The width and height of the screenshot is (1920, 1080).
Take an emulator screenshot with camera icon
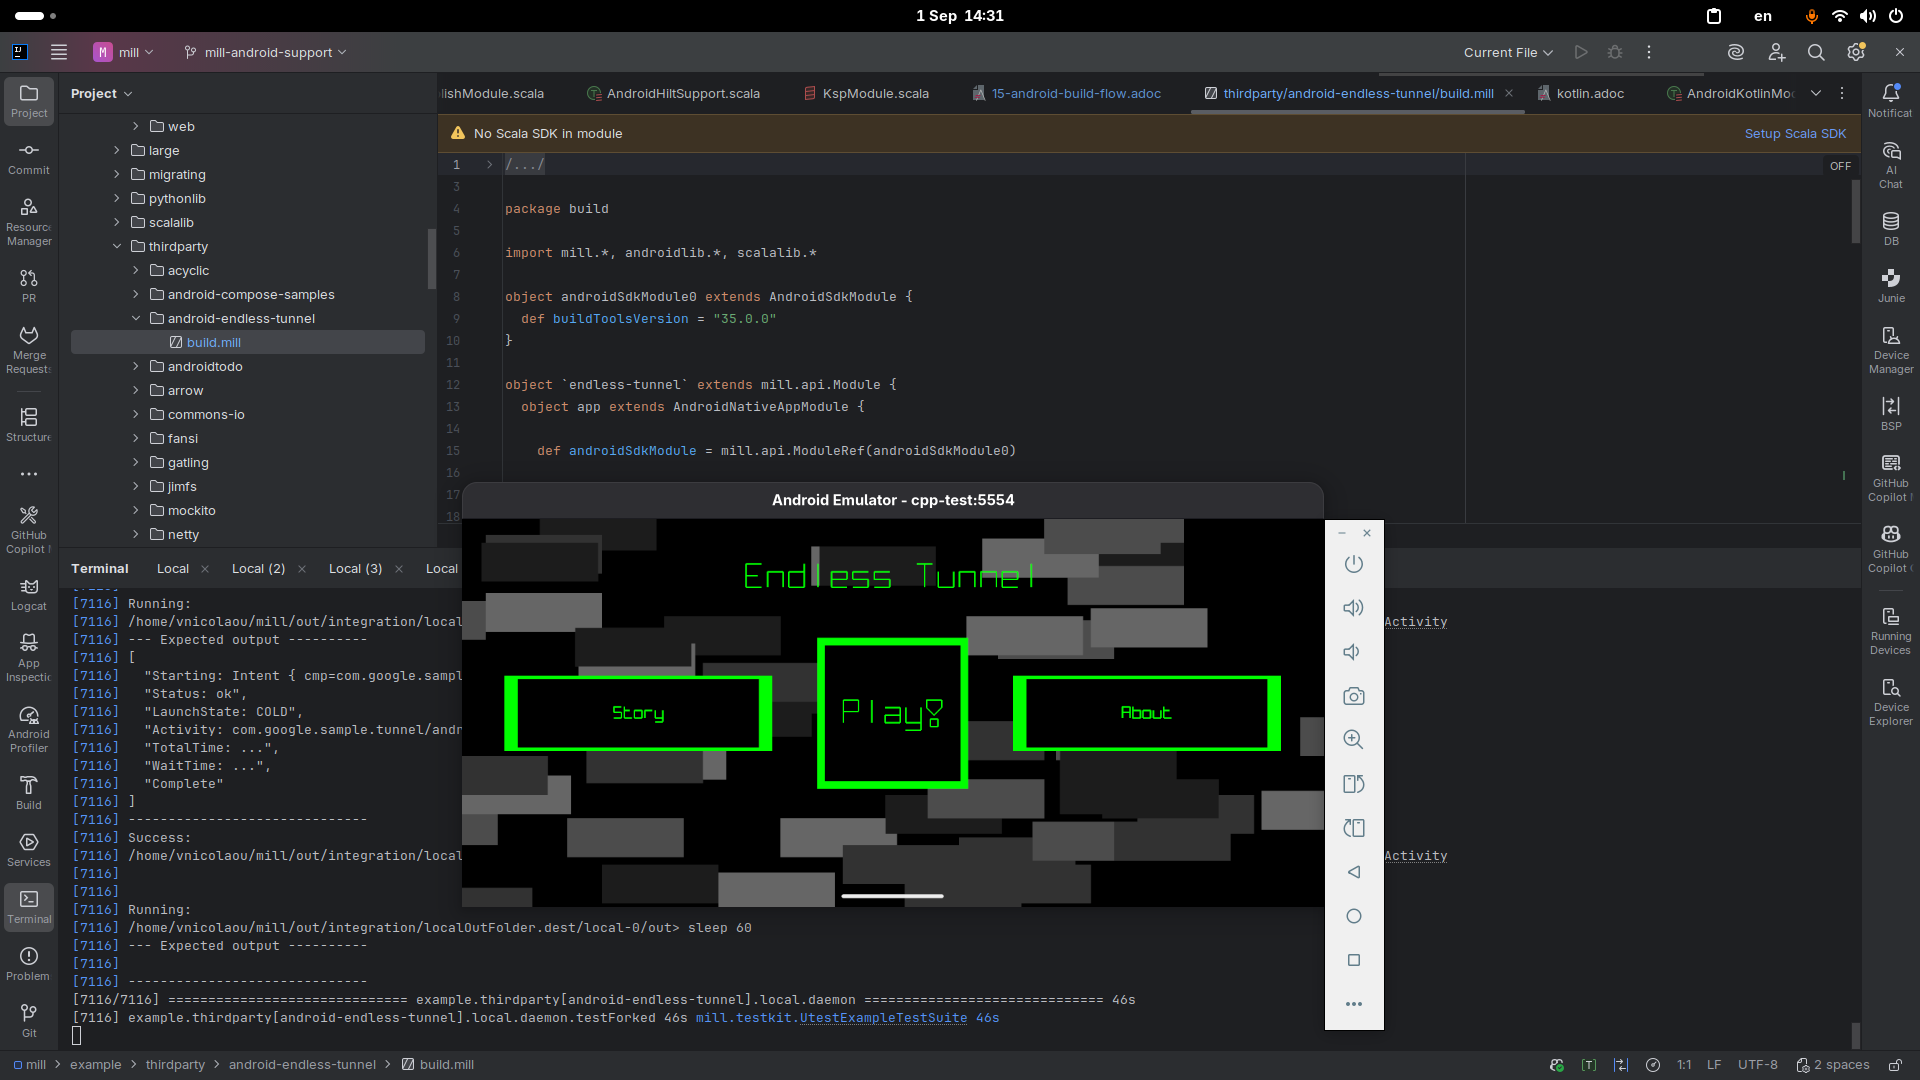(x=1353, y=696)
